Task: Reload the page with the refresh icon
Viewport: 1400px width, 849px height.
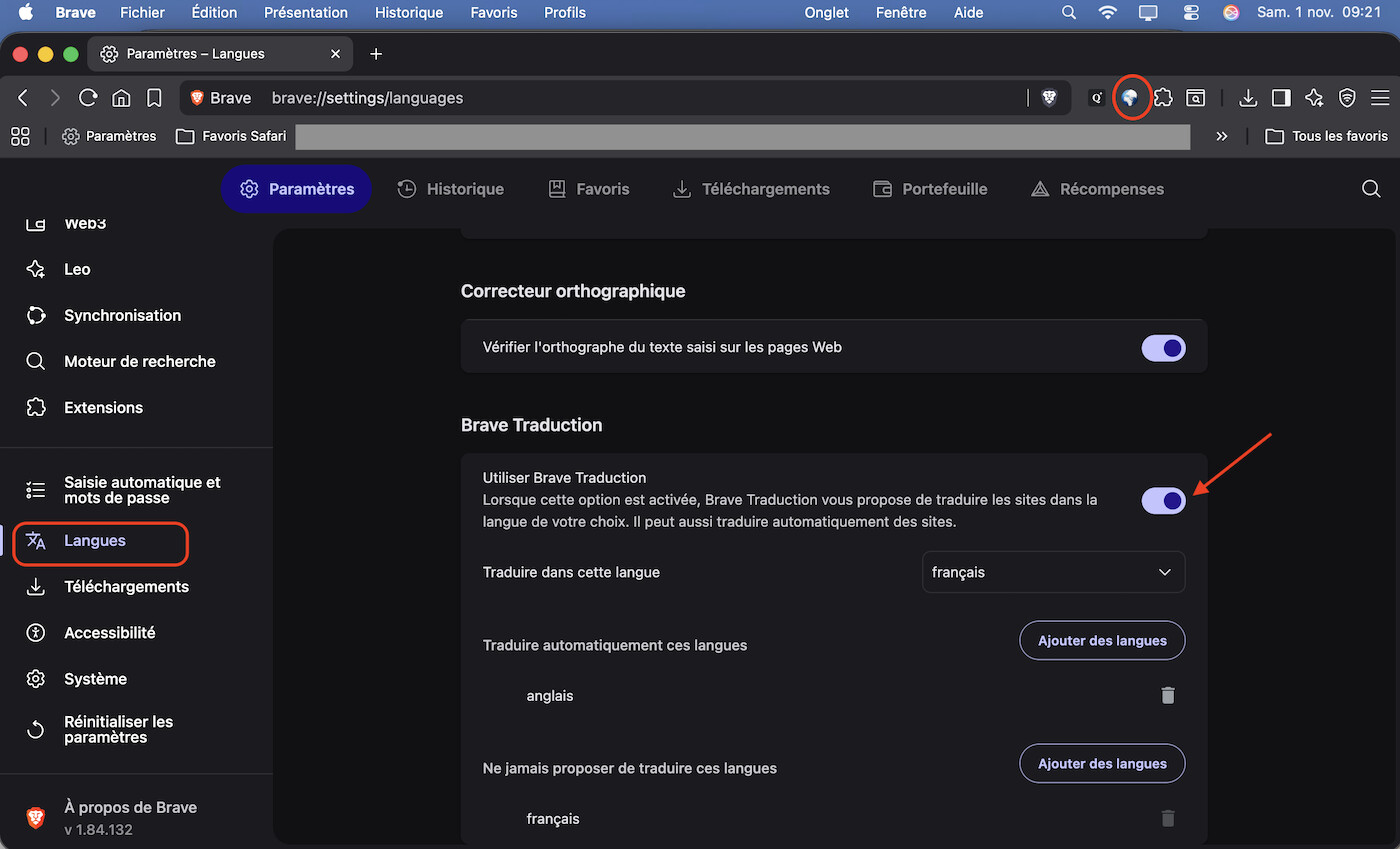Action: 88,98
